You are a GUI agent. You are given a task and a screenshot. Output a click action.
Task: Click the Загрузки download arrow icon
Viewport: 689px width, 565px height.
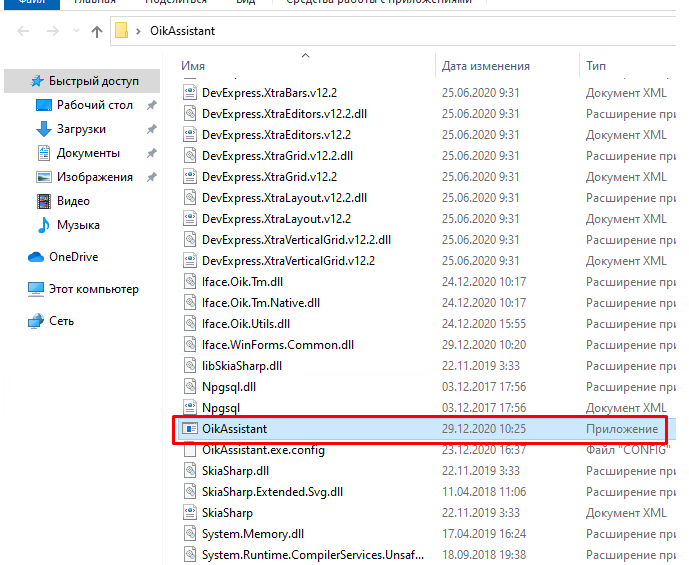pyautogui.click(x=43, y=129)
